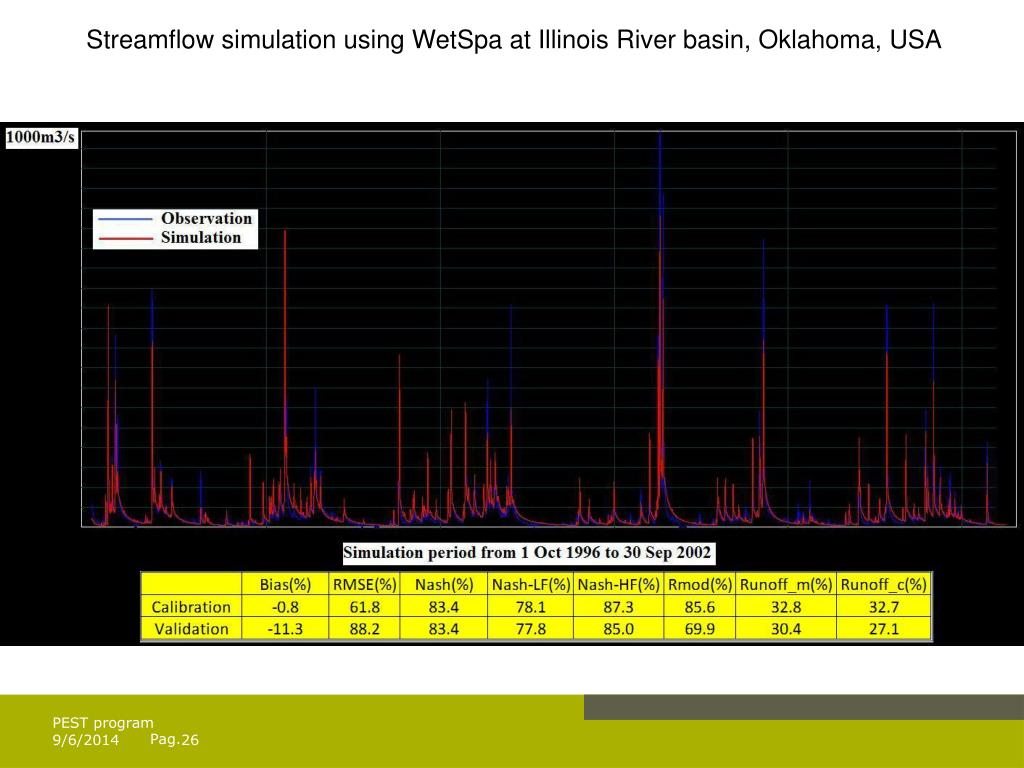Click the Runoff_m(%) column header

[785, 584]
